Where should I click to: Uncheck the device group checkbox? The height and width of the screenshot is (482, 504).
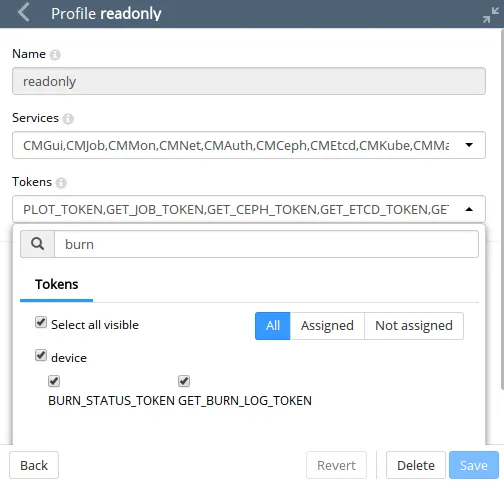41,355
